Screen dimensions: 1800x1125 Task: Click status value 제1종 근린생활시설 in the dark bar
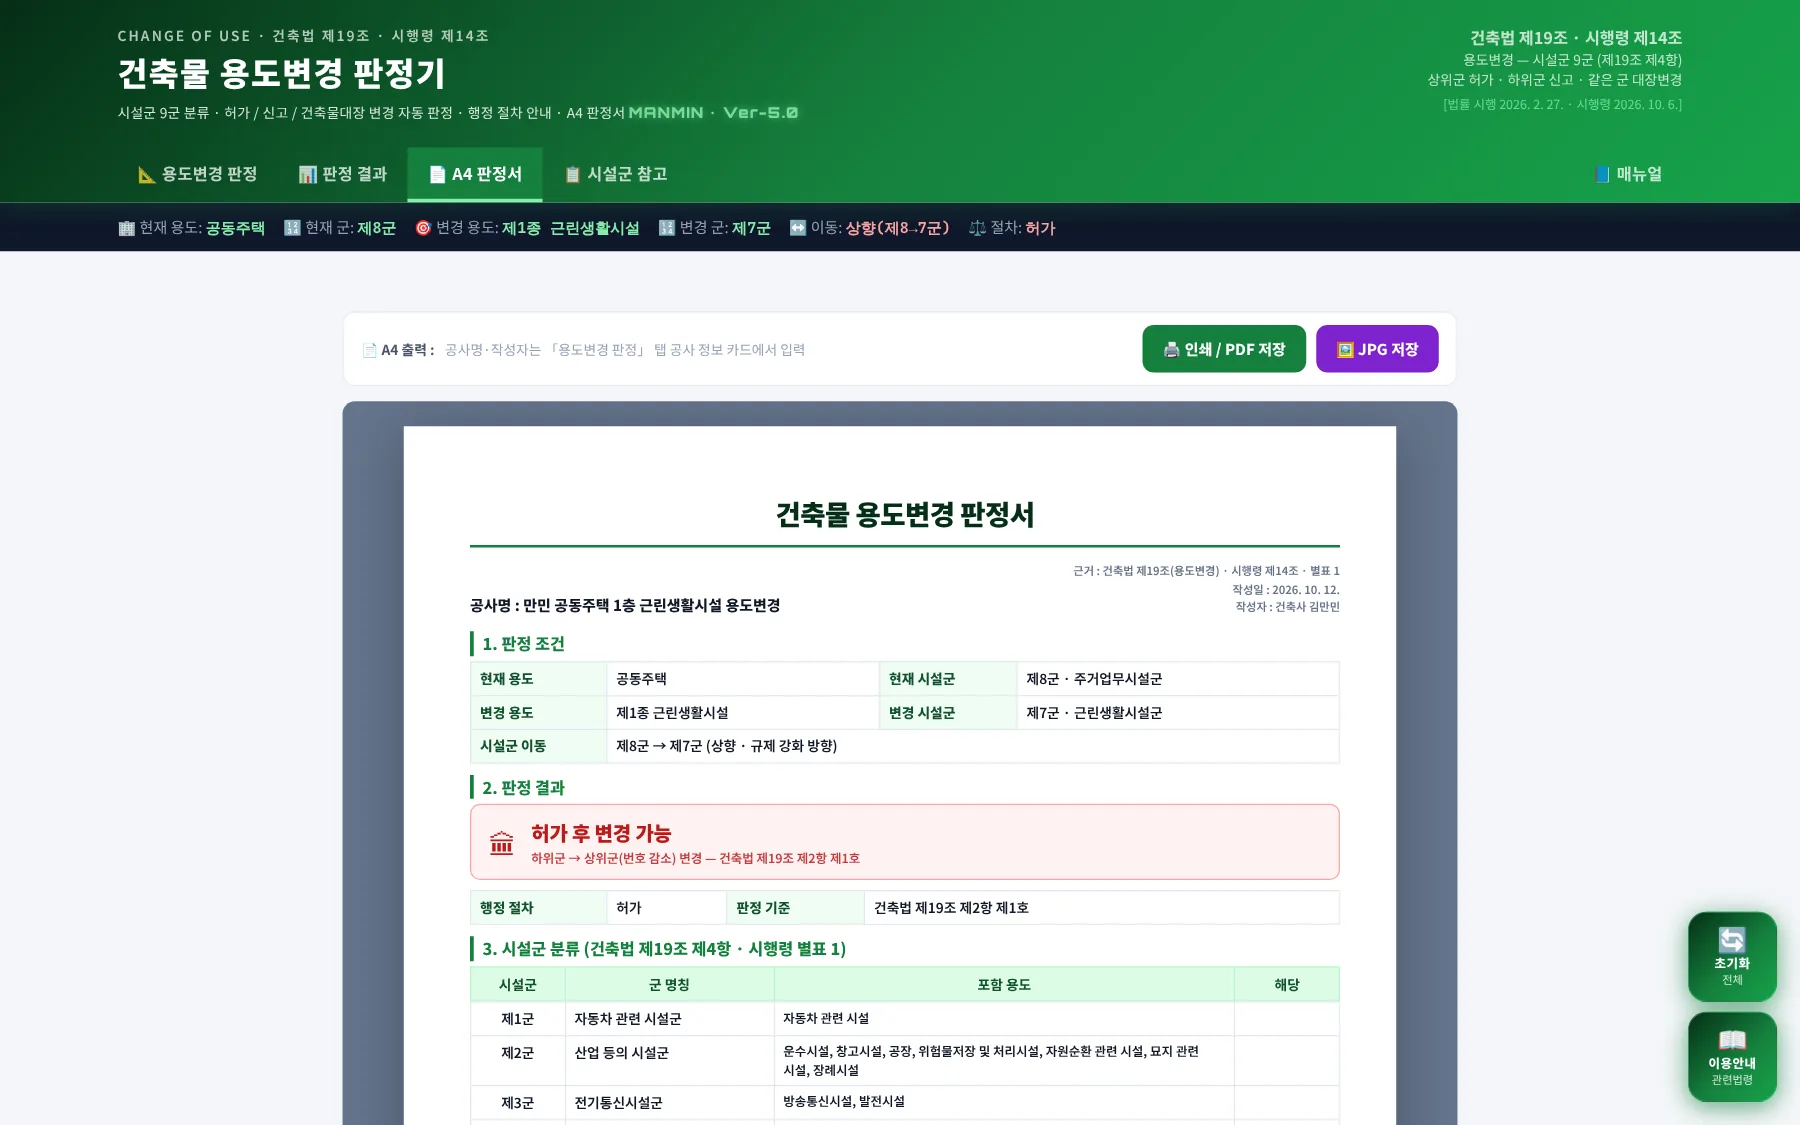570,228
